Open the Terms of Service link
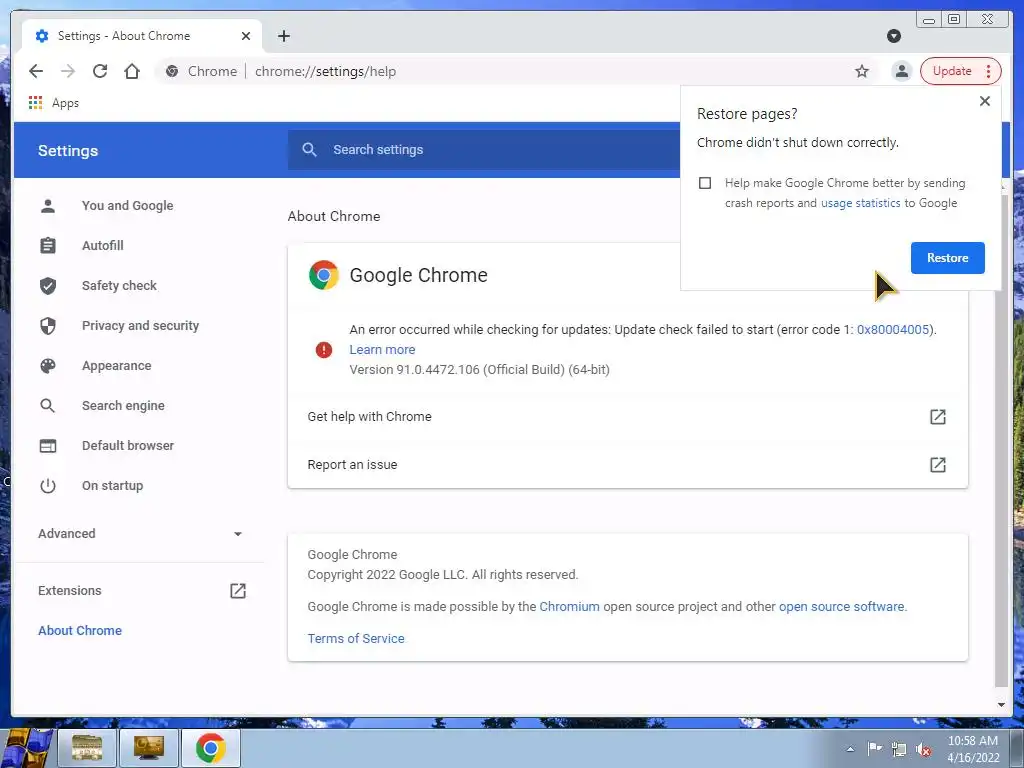This screenshot has height=768, width=1024. pyautogui.click(x=356, y=638)
